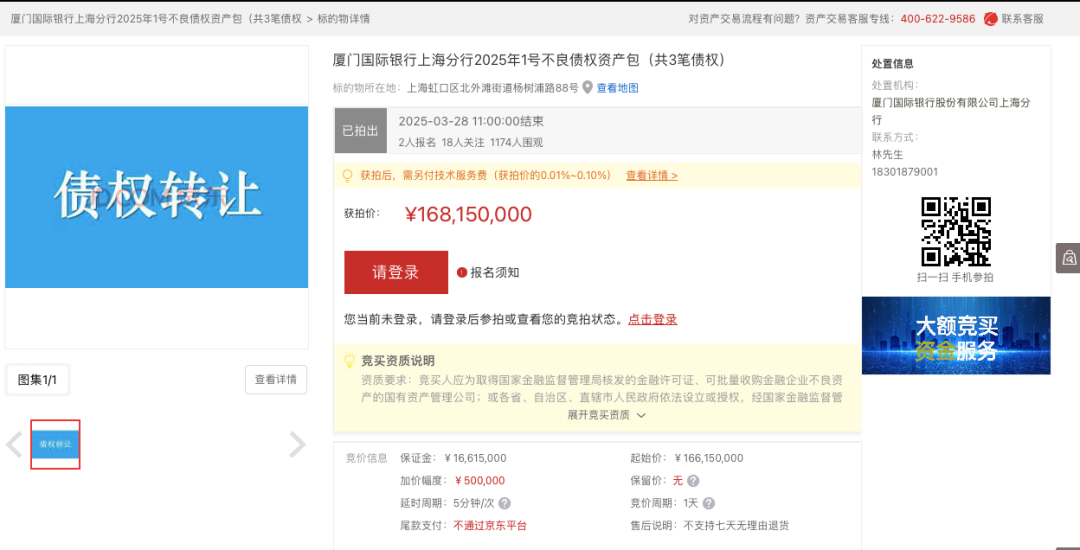
Task: Click the hotline number 400-622-9586
Action: (937, 19)
